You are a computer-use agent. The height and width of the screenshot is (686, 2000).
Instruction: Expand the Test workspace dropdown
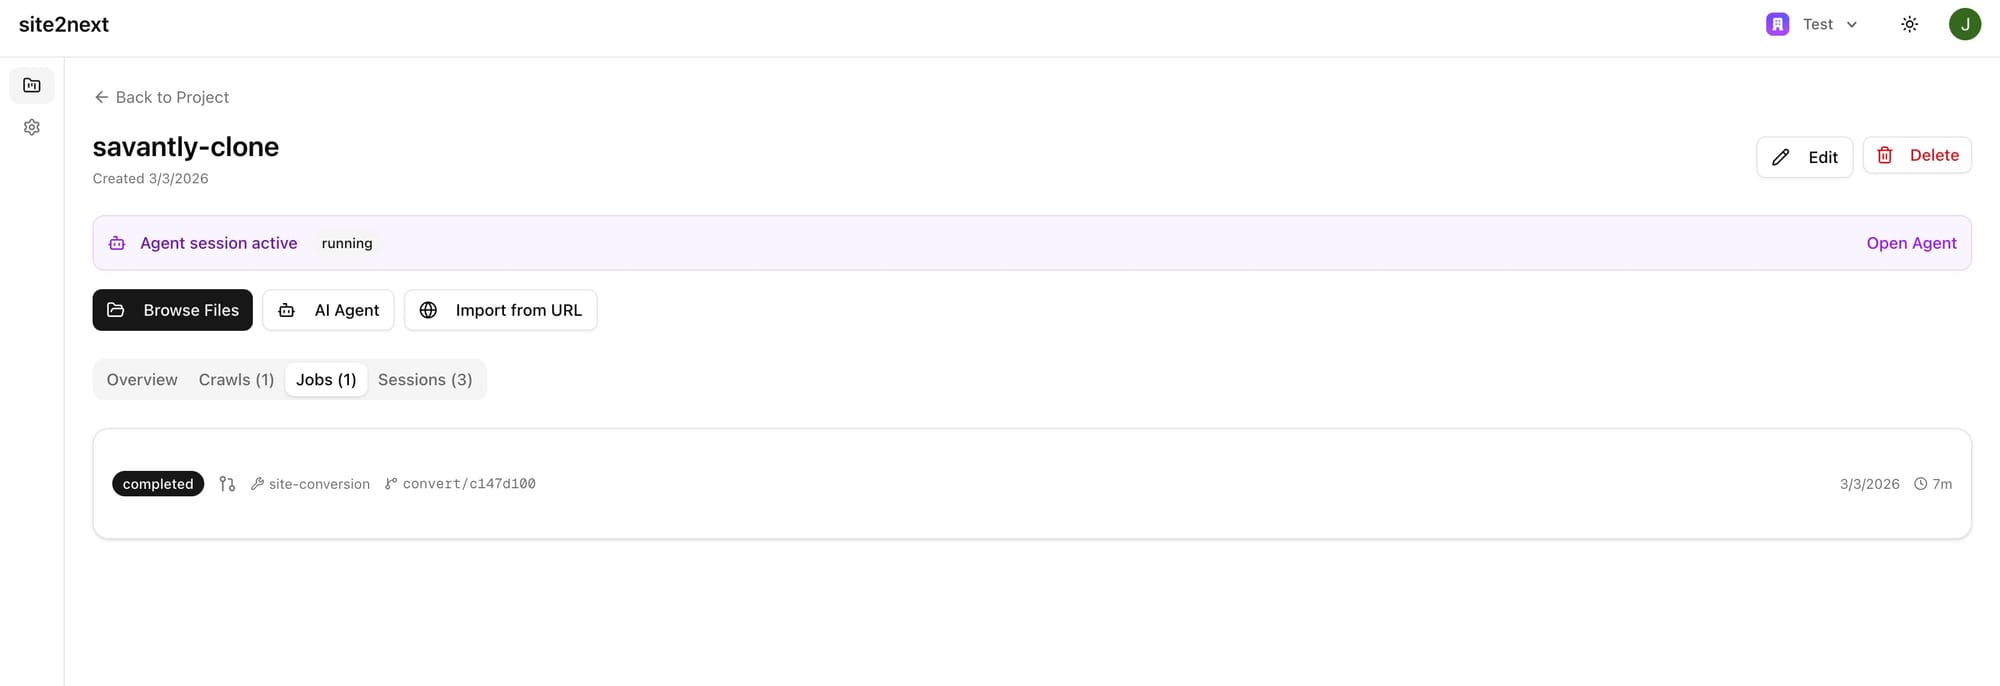pos(1851,25)
